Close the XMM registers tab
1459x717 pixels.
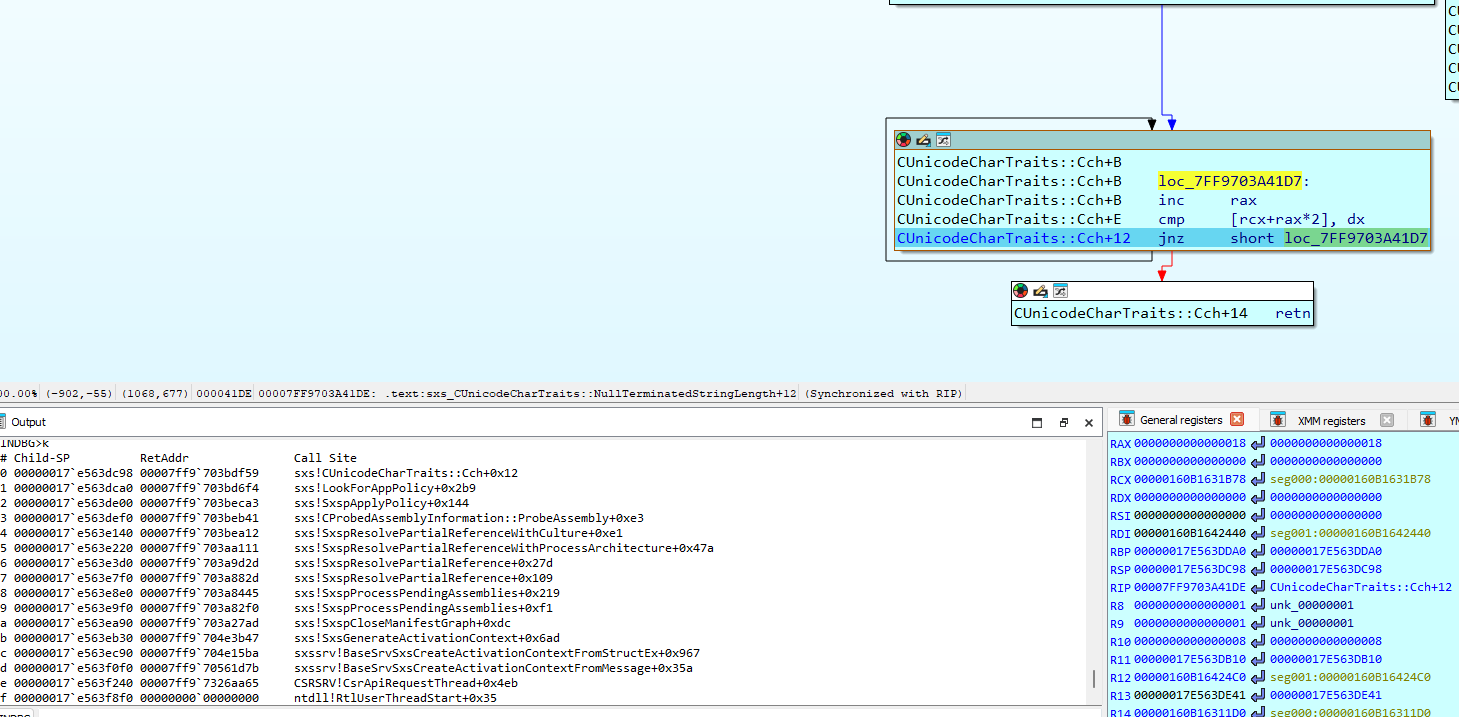coord(1386,420)
